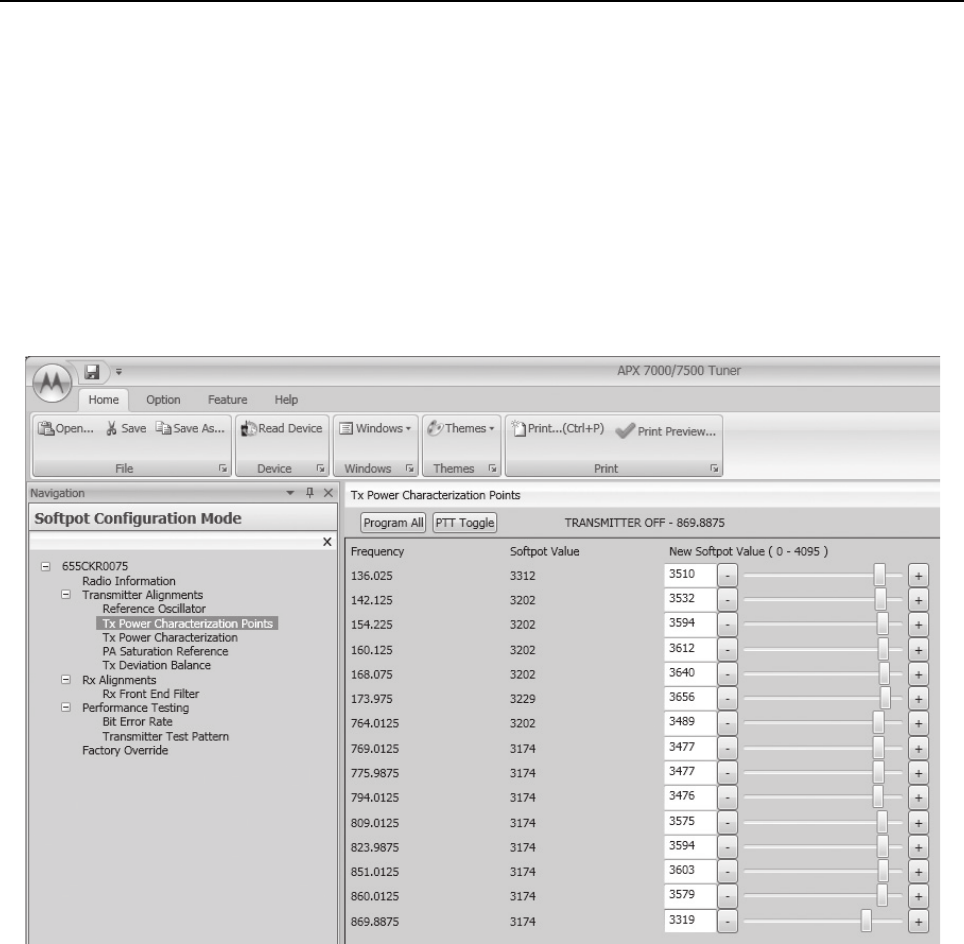964x944 pixels.
Task: Click the Tx Power Characterization Points window title
Action: click(x=435, y=495)
